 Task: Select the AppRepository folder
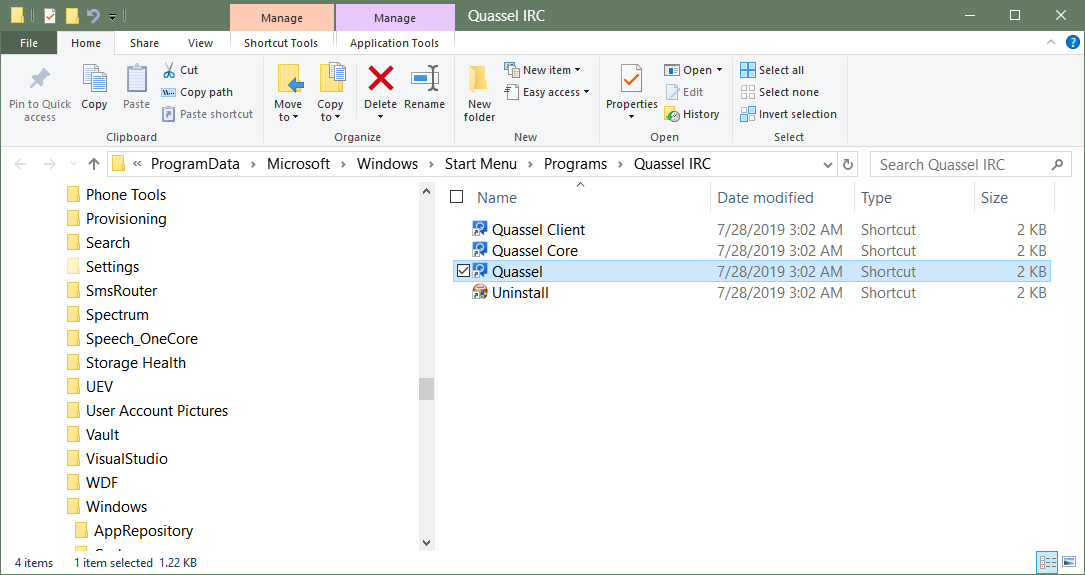134,531
